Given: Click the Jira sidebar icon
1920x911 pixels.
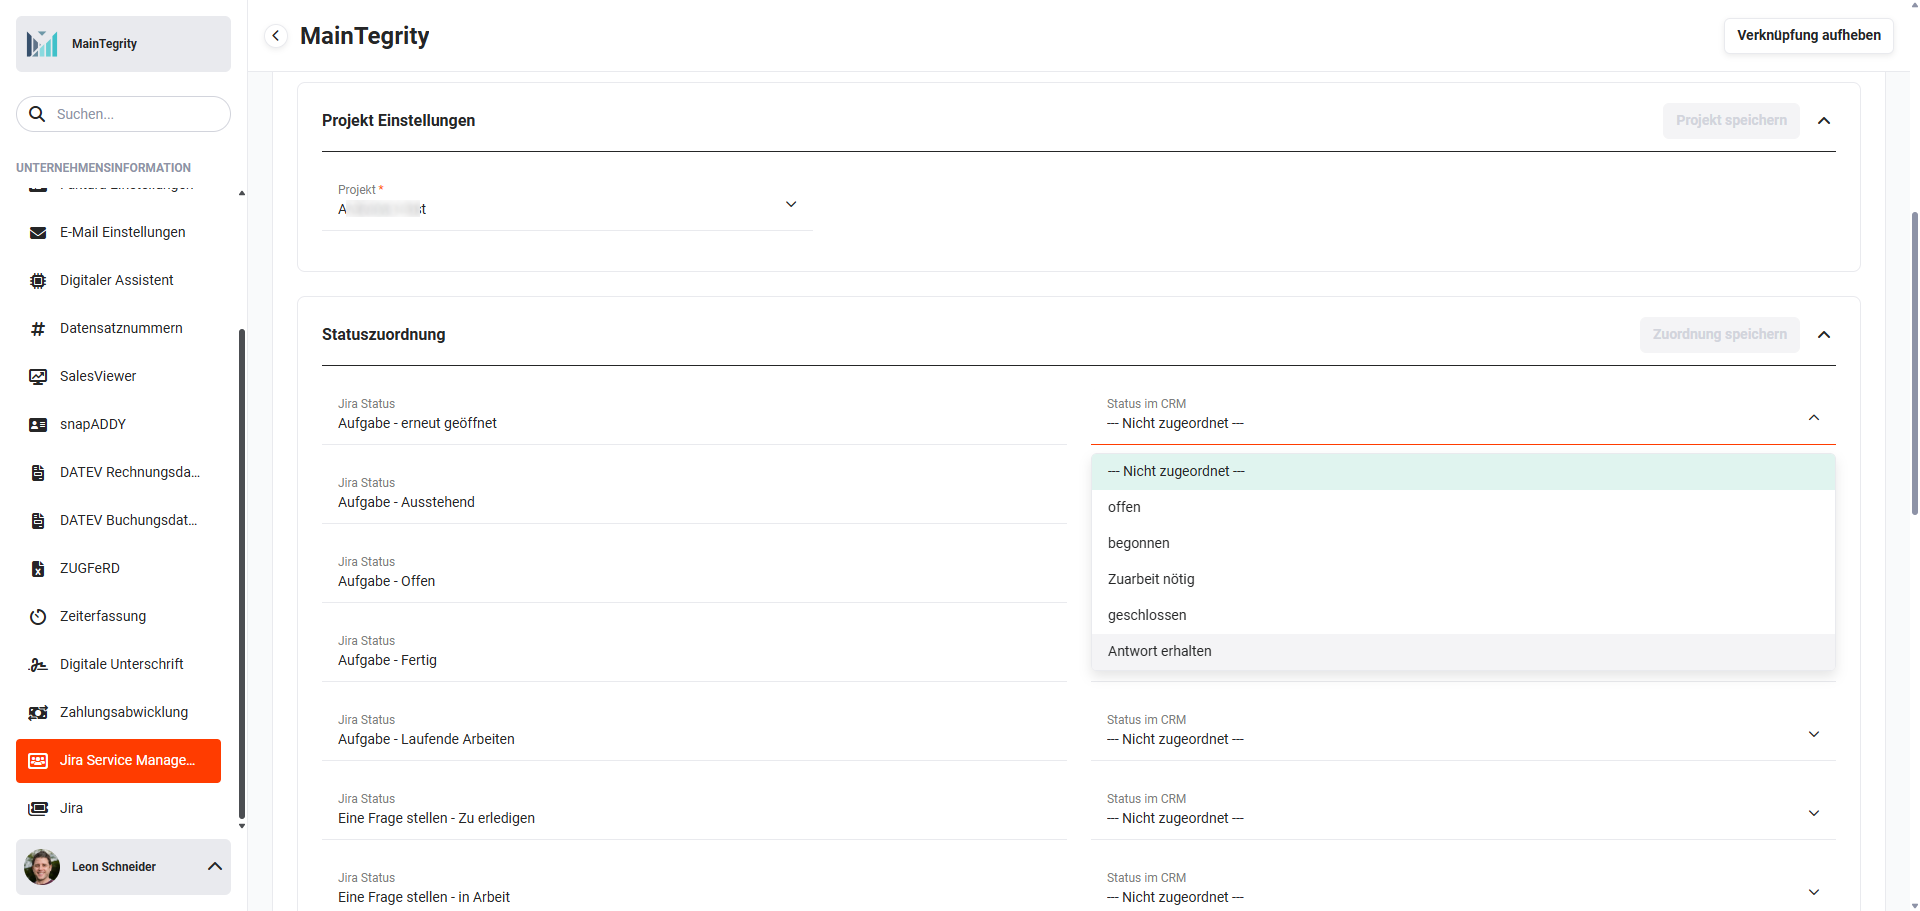Looking at the screenshot, I should coord(38,808).
